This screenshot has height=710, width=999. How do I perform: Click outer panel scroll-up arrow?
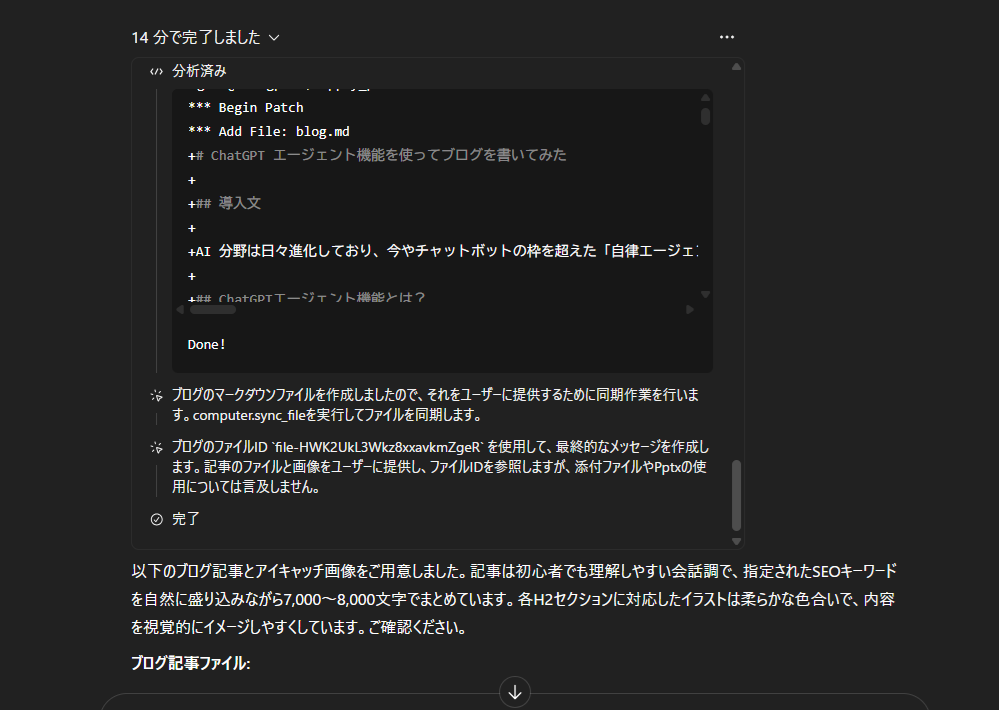737,66
